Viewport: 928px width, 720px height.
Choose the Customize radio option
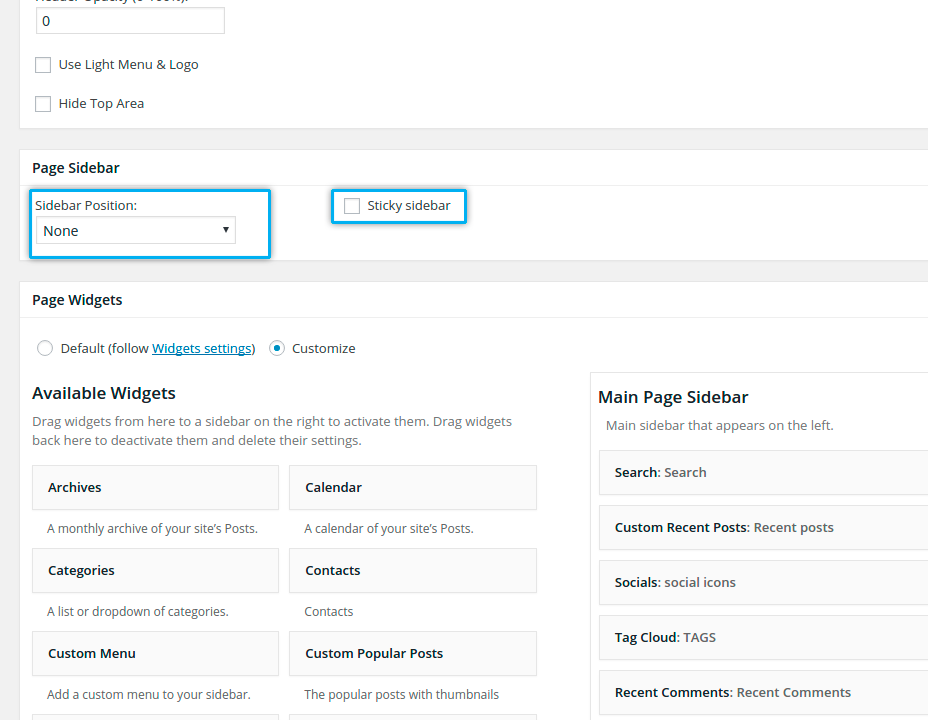[277, 349]
